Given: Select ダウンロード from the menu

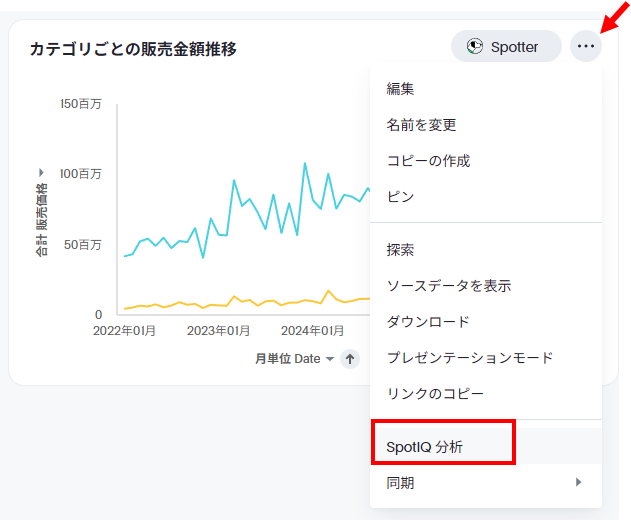Looking at the screenshot, I should coord(428,321).
